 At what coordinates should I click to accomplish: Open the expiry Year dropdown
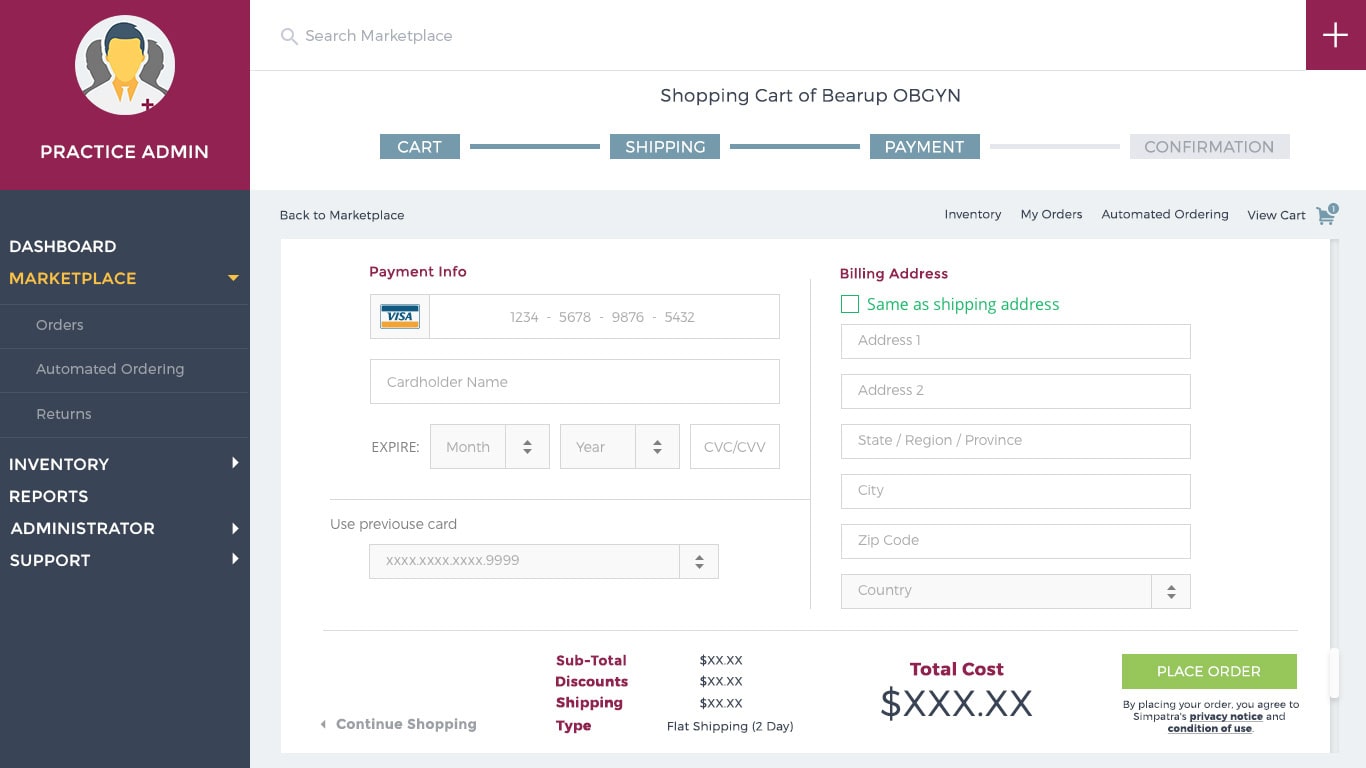point(657,447)
